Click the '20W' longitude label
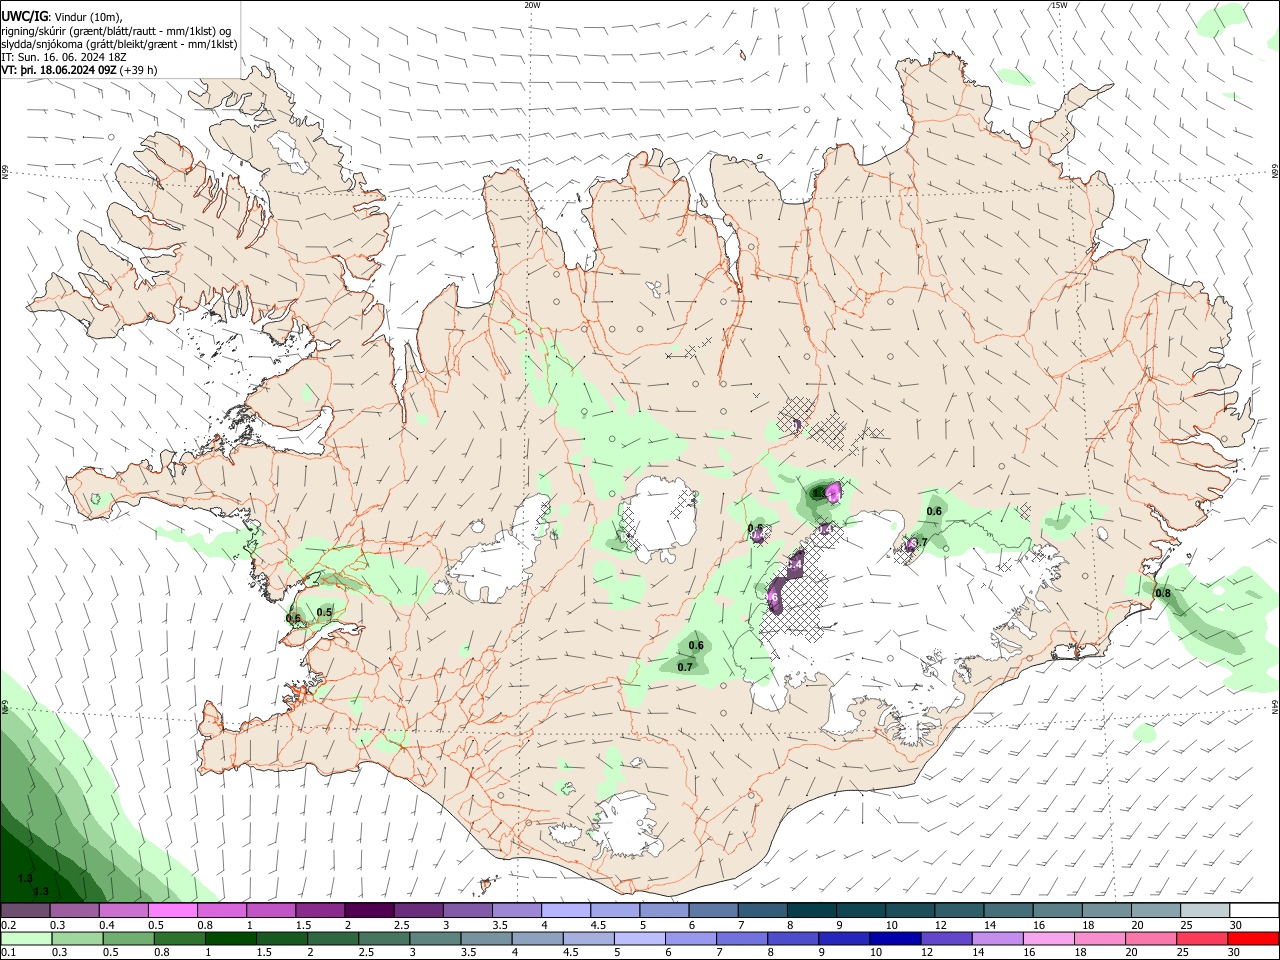This screenshot has width=1280, height=960. (x=532, y=5)
